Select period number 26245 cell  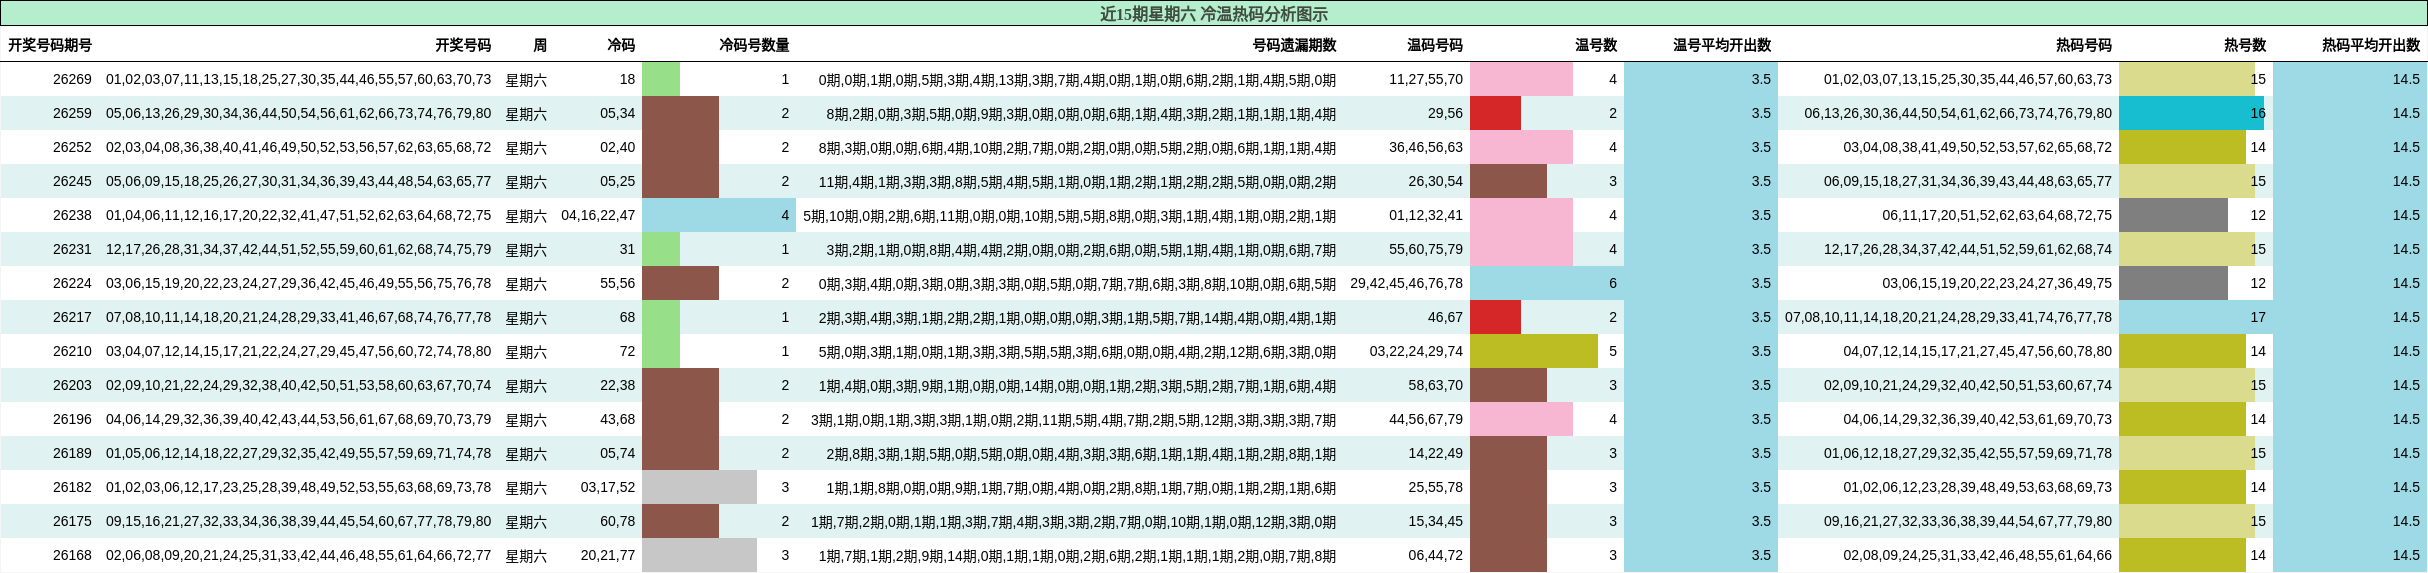(x=72, y=181)
